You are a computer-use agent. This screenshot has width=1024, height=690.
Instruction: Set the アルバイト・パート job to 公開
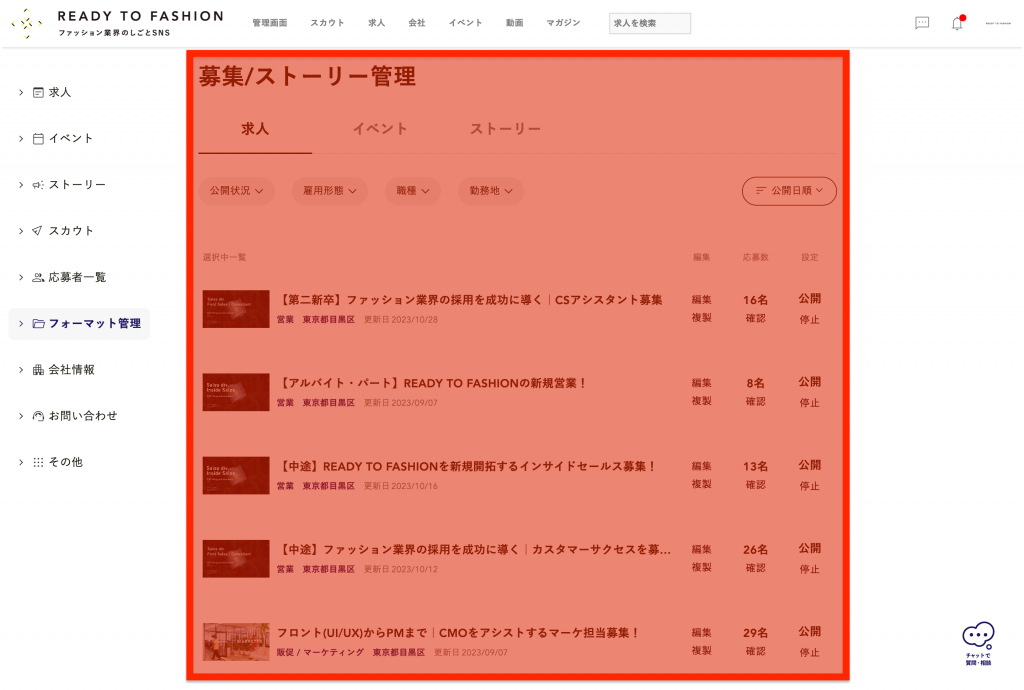click(809, 382)
